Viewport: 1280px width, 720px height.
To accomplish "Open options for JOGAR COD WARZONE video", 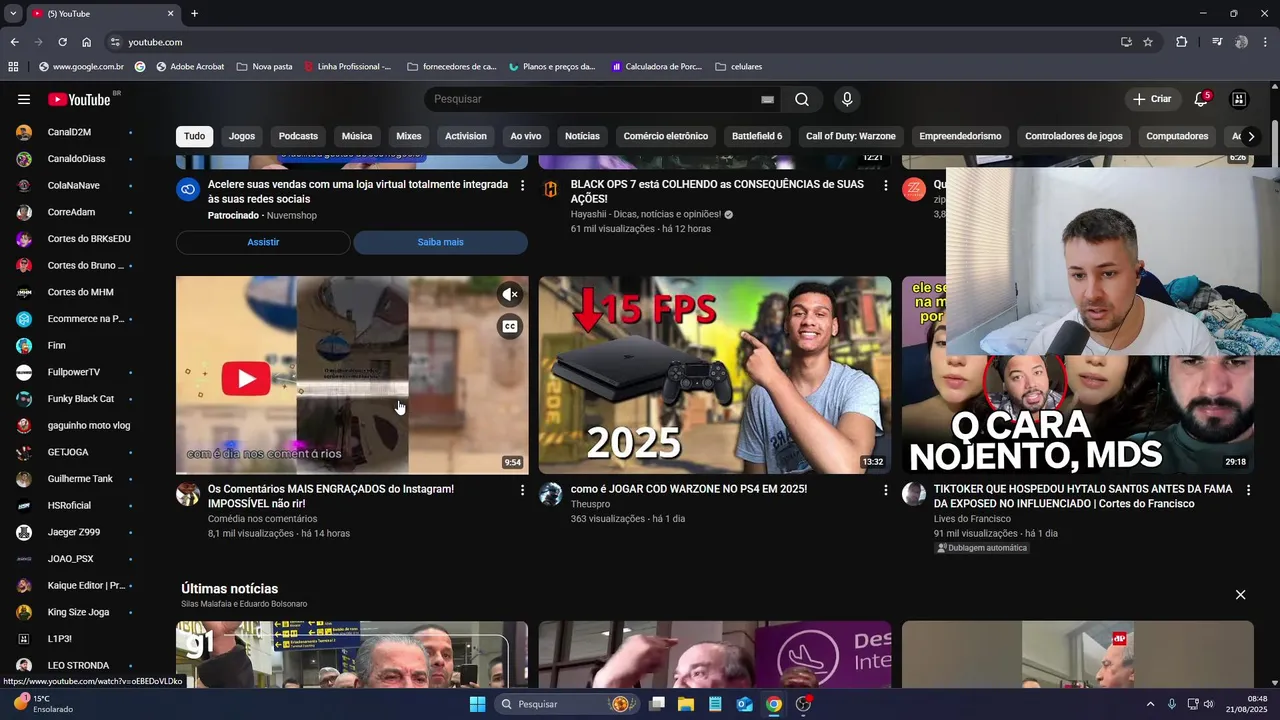I will pyautogui.click(x=885, y=490).
